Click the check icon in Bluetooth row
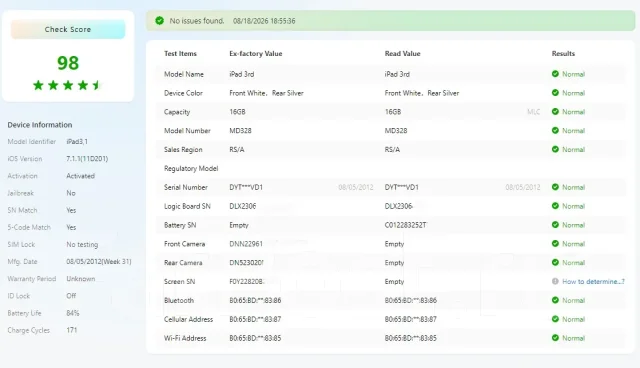 click(555, 300)
